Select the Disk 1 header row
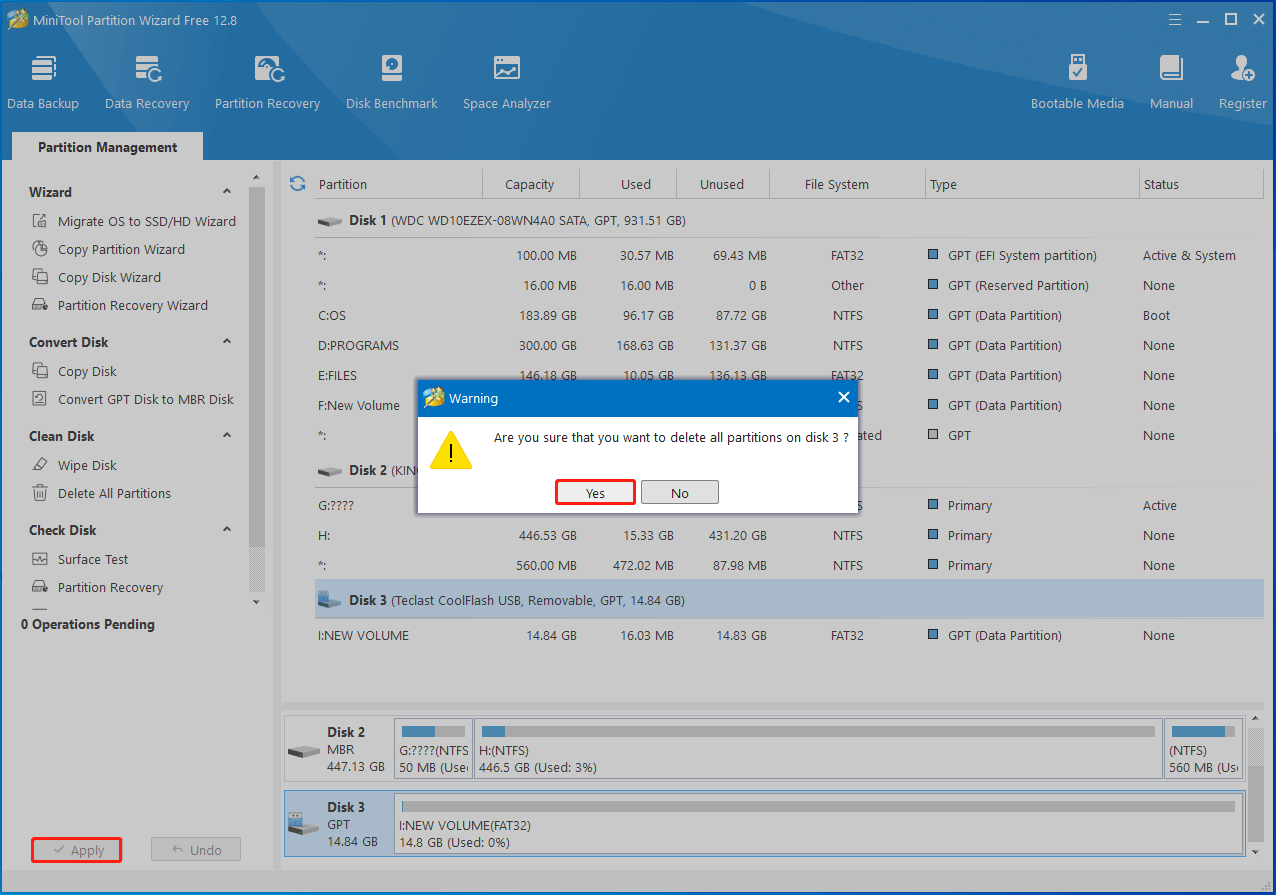Image resolution: width=1276 pixels, height=895 pixels. 789,220
